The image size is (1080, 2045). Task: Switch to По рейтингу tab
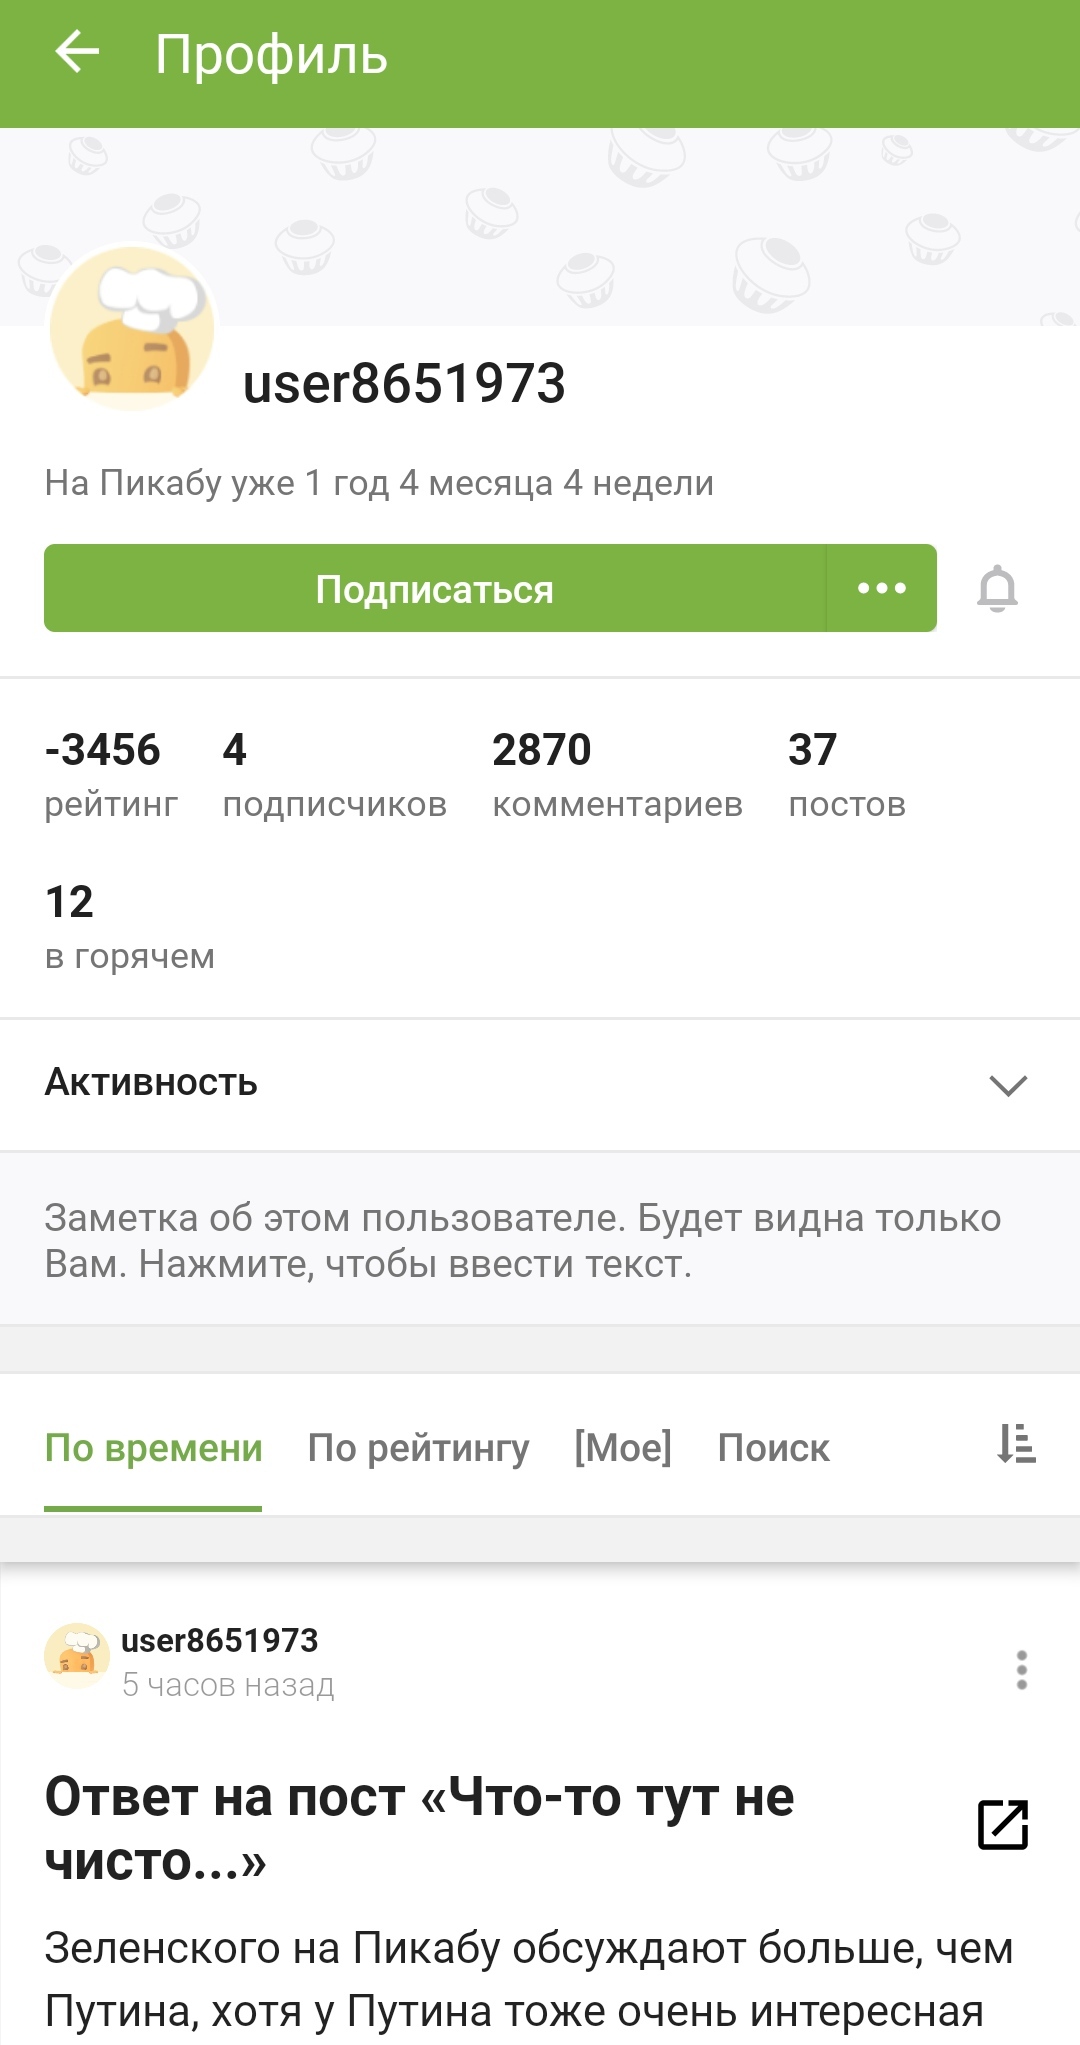(418, 1448)
